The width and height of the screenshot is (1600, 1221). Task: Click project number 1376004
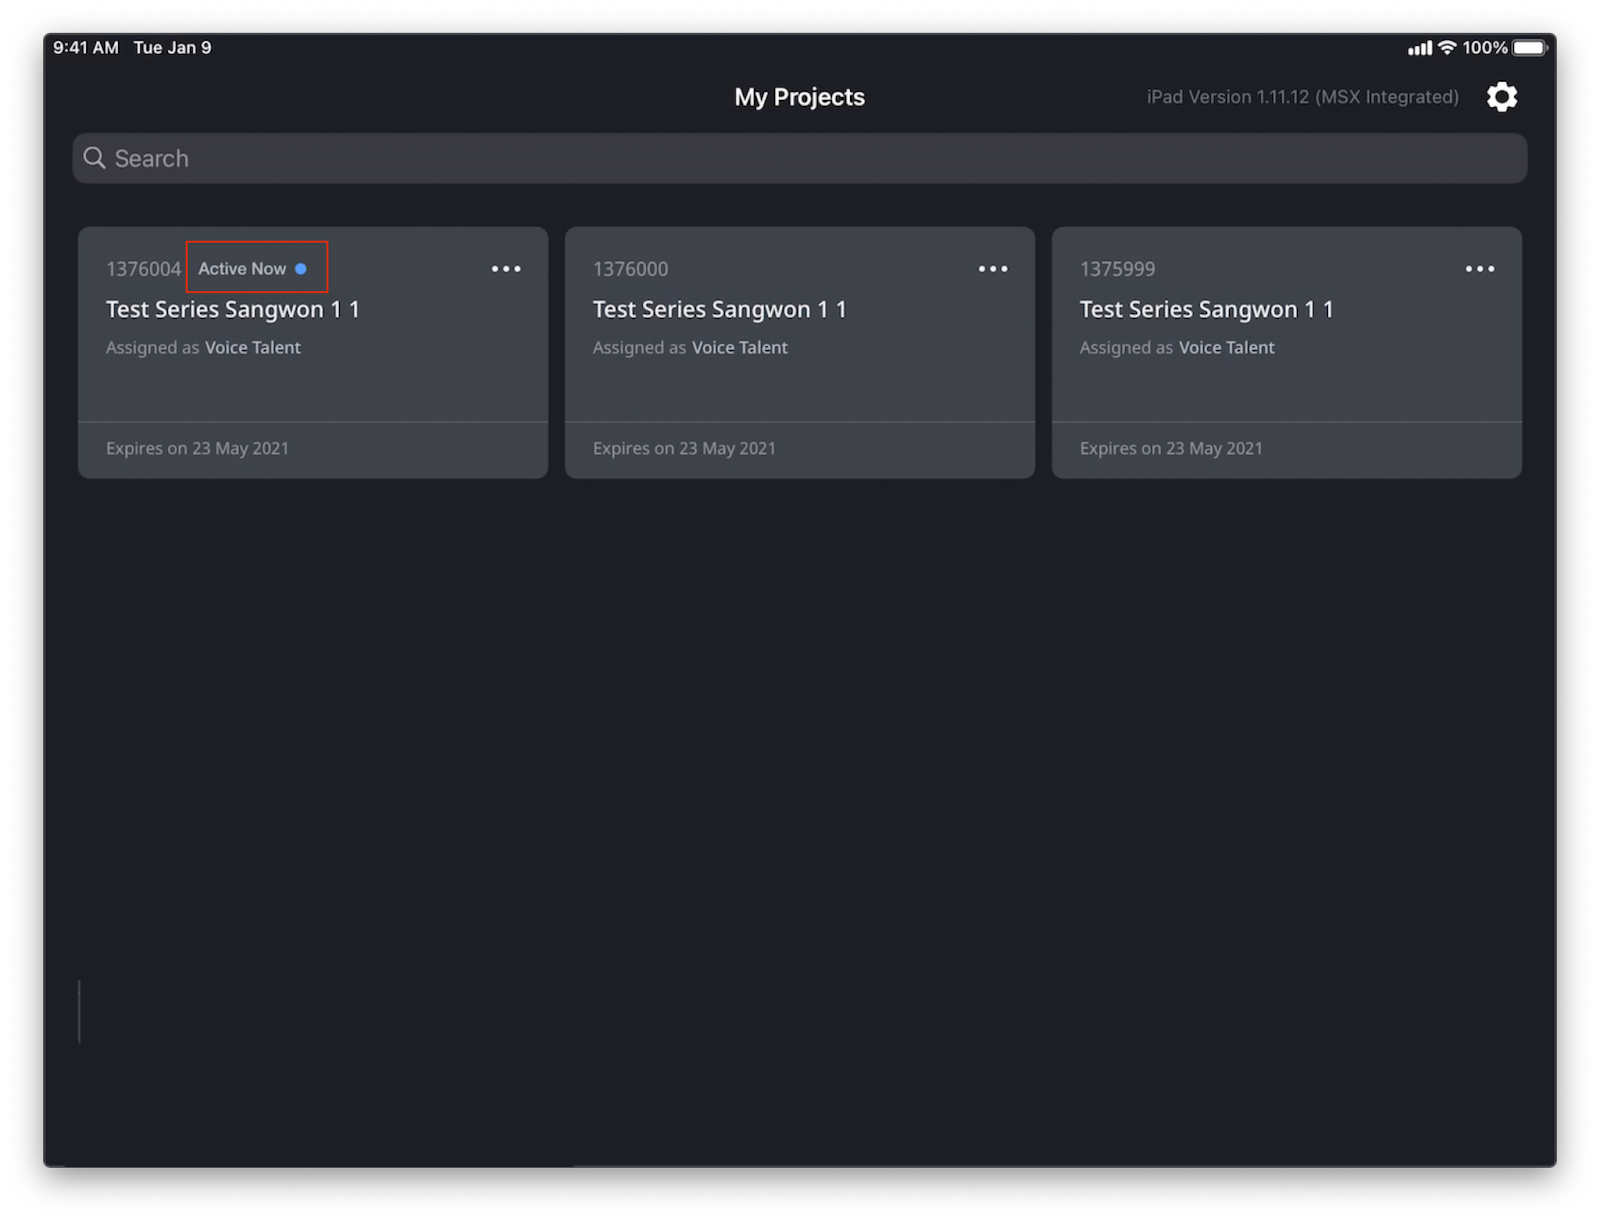[x=143, y=269]
